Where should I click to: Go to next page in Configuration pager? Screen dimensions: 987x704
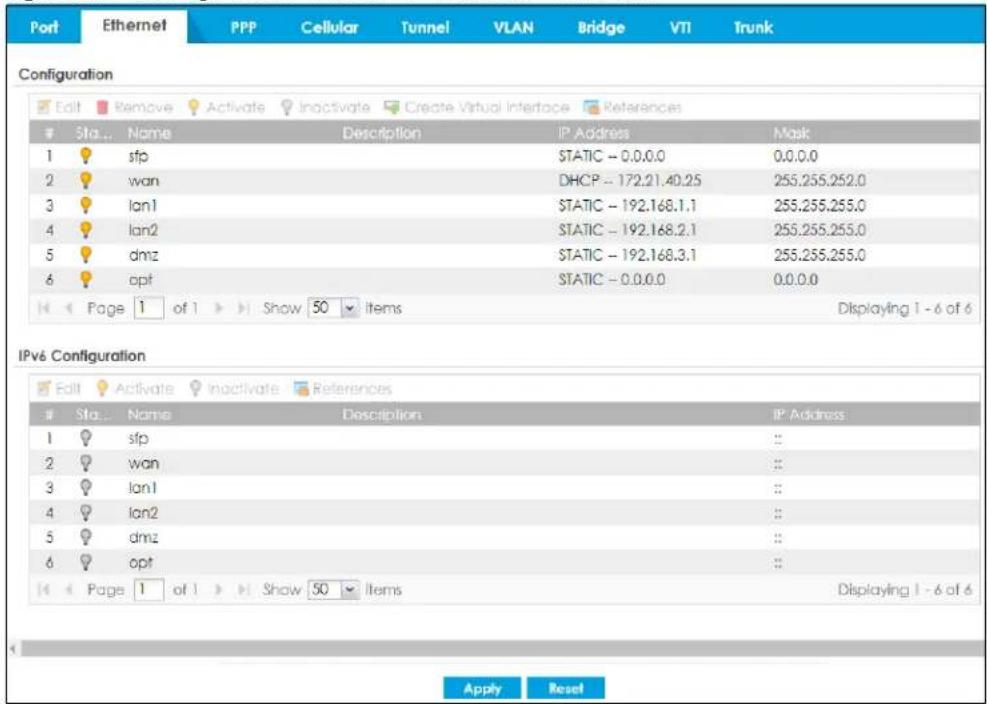pyautogui.click(x=218, y=309)
